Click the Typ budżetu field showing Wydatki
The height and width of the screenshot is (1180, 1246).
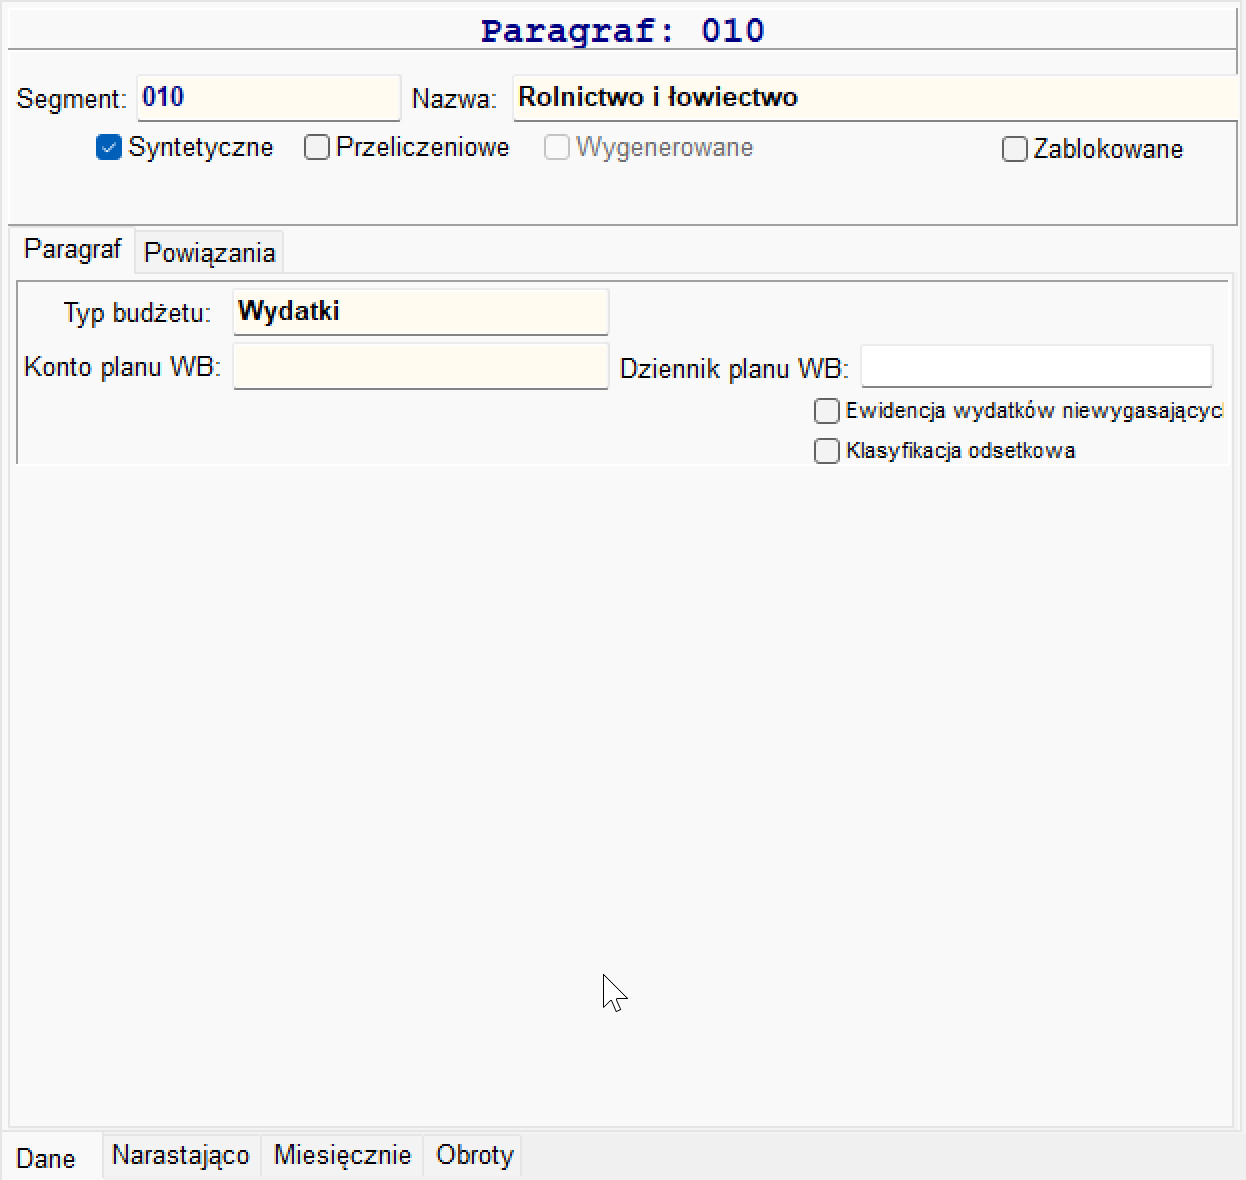coord(421,312)
